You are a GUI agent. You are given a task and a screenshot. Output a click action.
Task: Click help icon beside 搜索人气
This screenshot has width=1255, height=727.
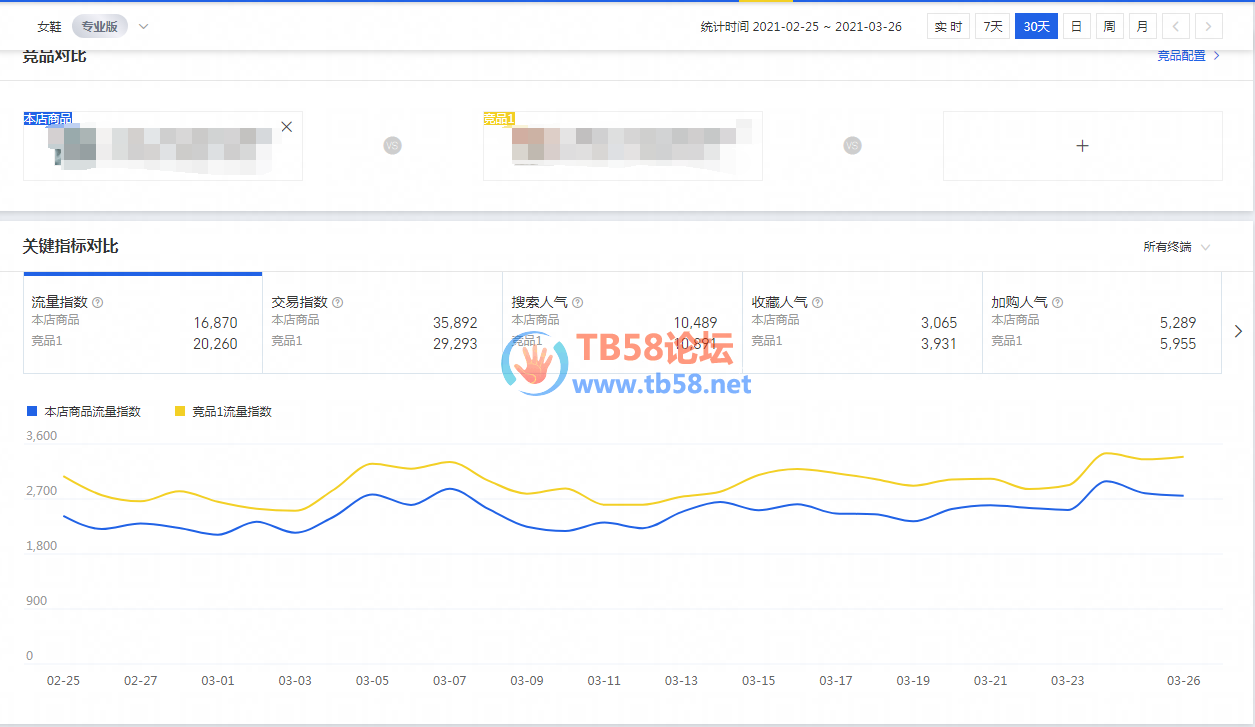(x=578, y=302)
